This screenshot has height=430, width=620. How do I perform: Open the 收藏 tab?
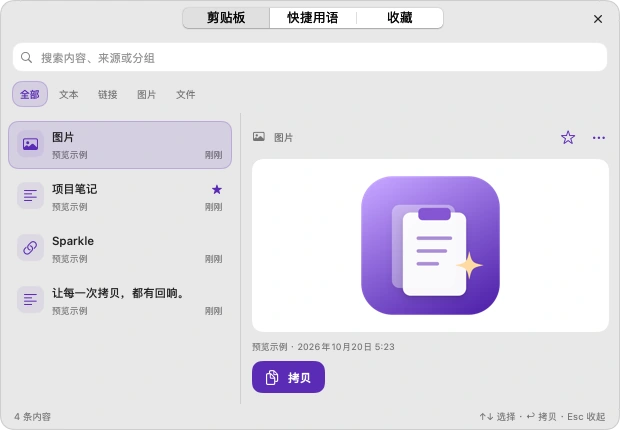click(x=399, y=18)
